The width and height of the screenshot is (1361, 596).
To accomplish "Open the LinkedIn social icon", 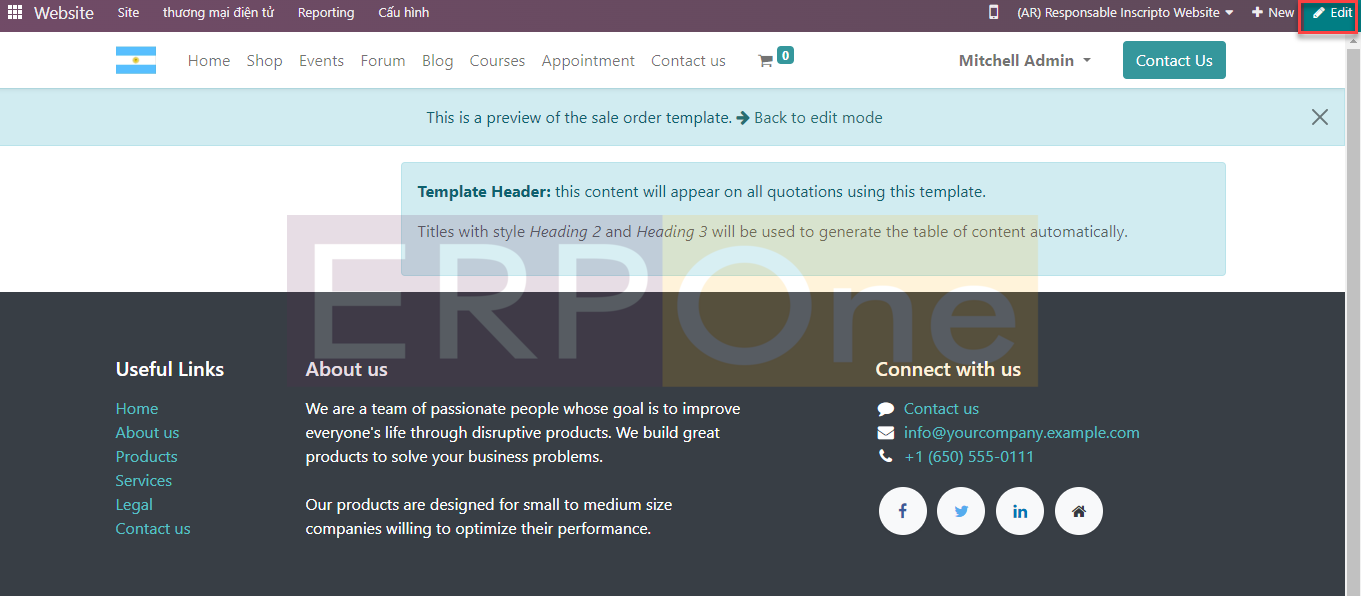I will [x=1020, y=511].
